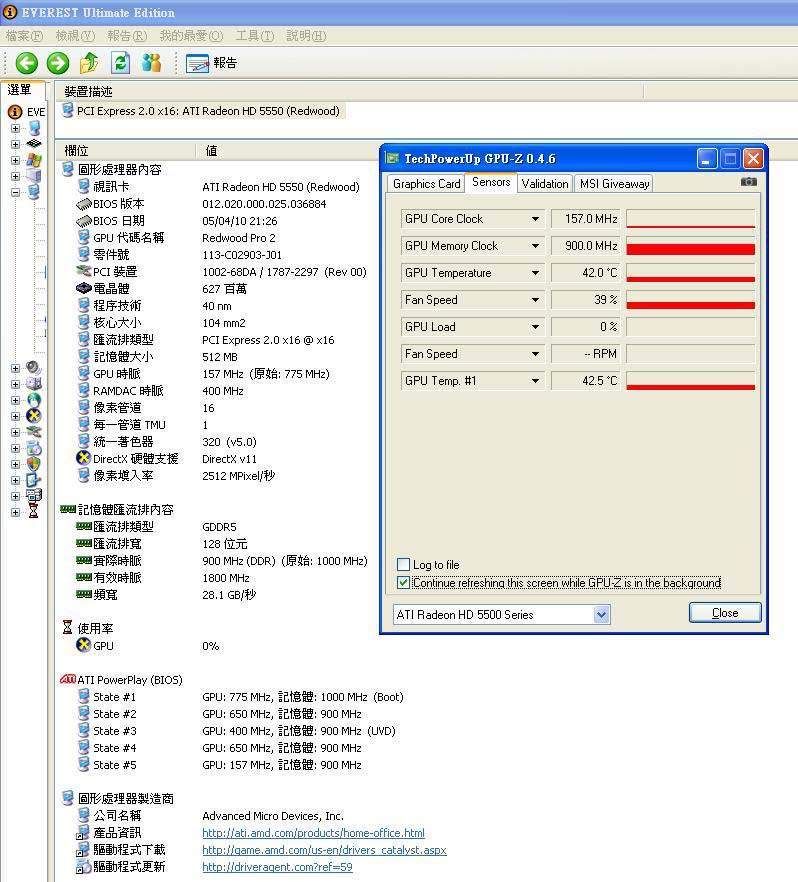The width and height of the screenshot is (798, 882).
Task: Open the ati.amd.com products link
Action: click(x=313, y=832)
